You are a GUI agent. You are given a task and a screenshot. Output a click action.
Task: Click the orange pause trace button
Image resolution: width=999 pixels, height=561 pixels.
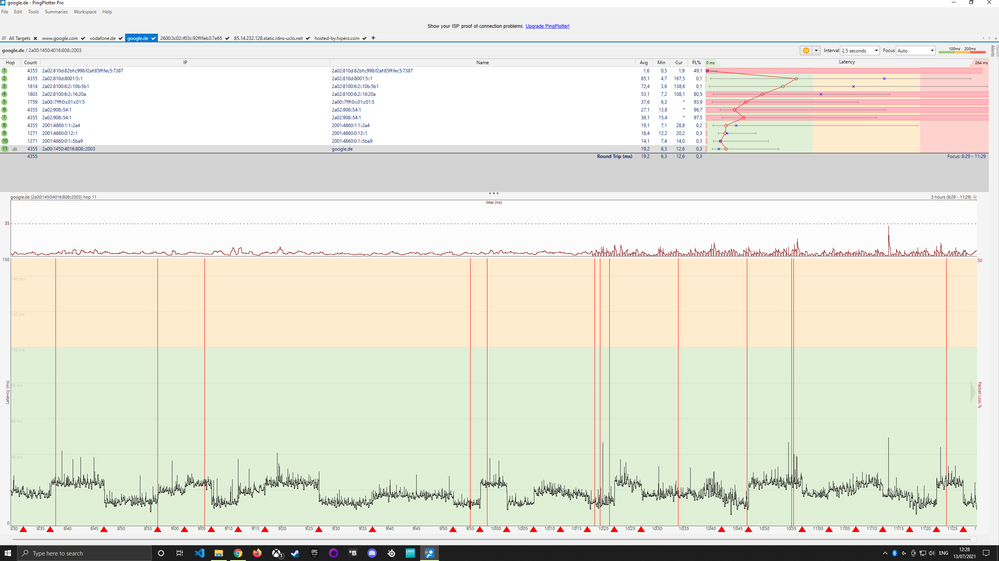(805, 50)
